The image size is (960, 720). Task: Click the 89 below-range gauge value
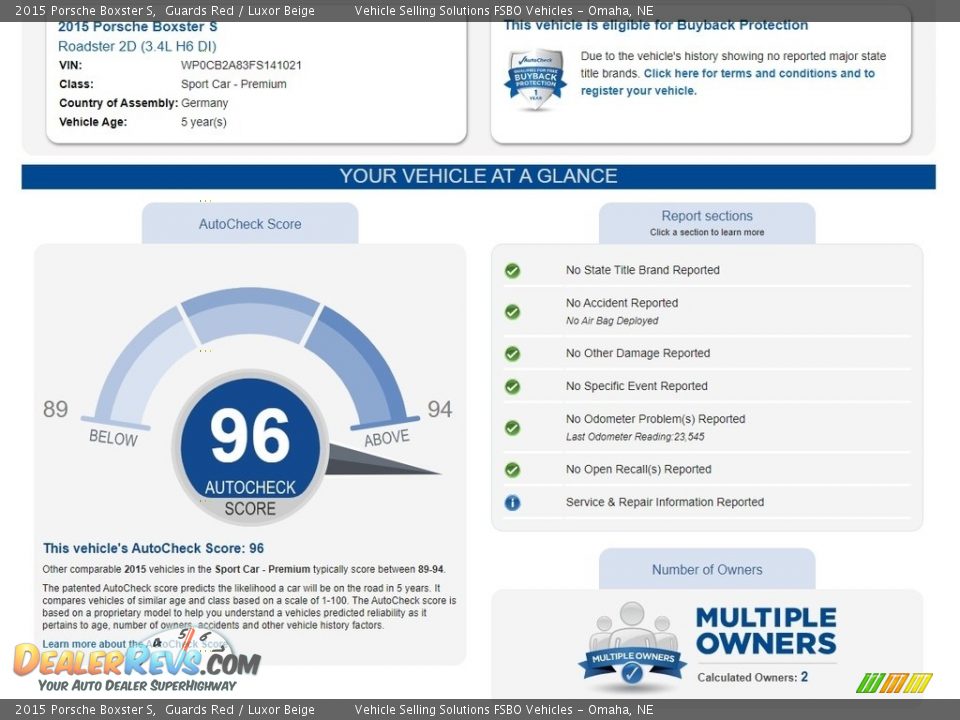pyautogui.click(x=55, y=409)
